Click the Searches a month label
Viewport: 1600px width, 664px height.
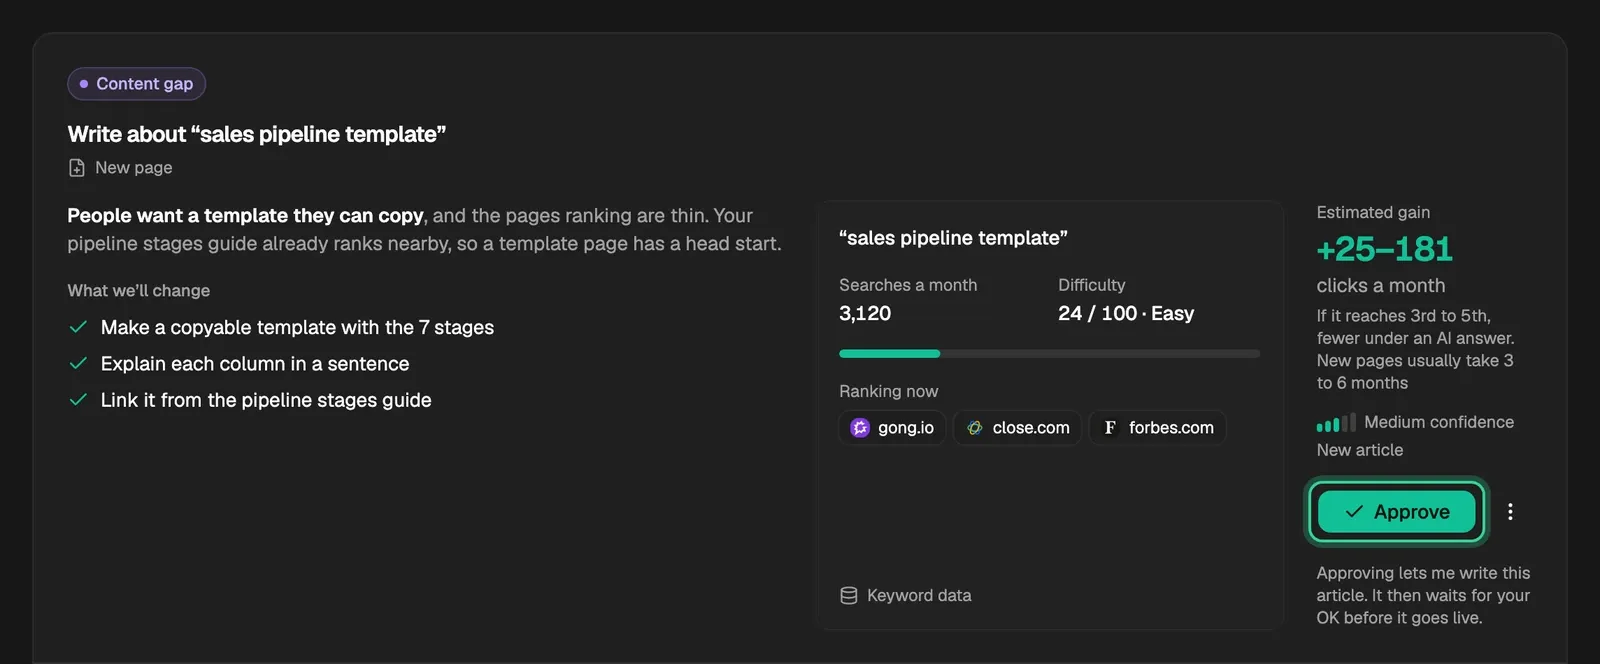[x=908, y=285]
